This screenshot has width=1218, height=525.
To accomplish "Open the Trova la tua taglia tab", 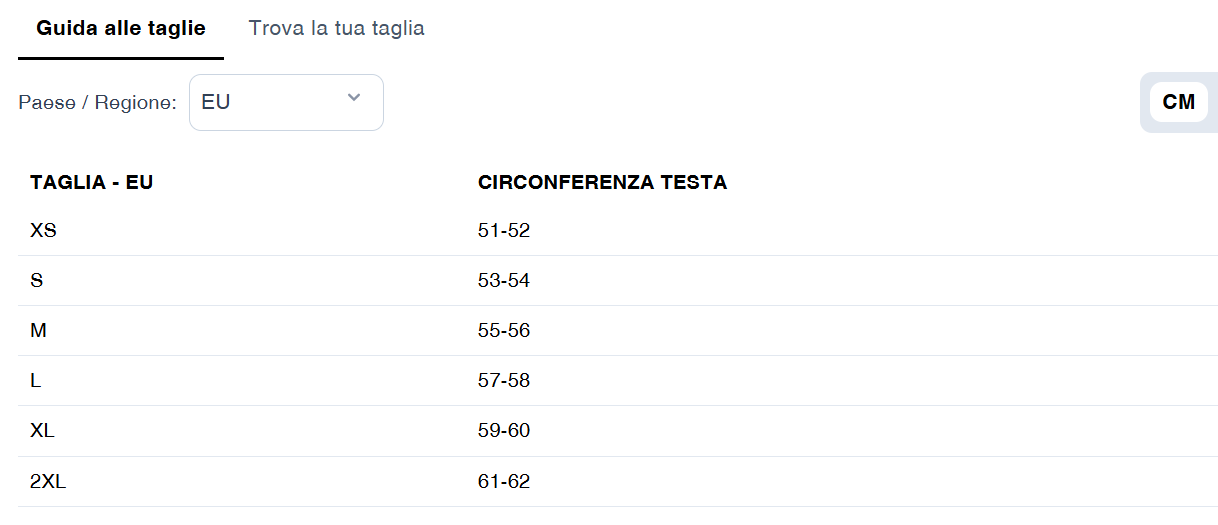I will [336, 28].
